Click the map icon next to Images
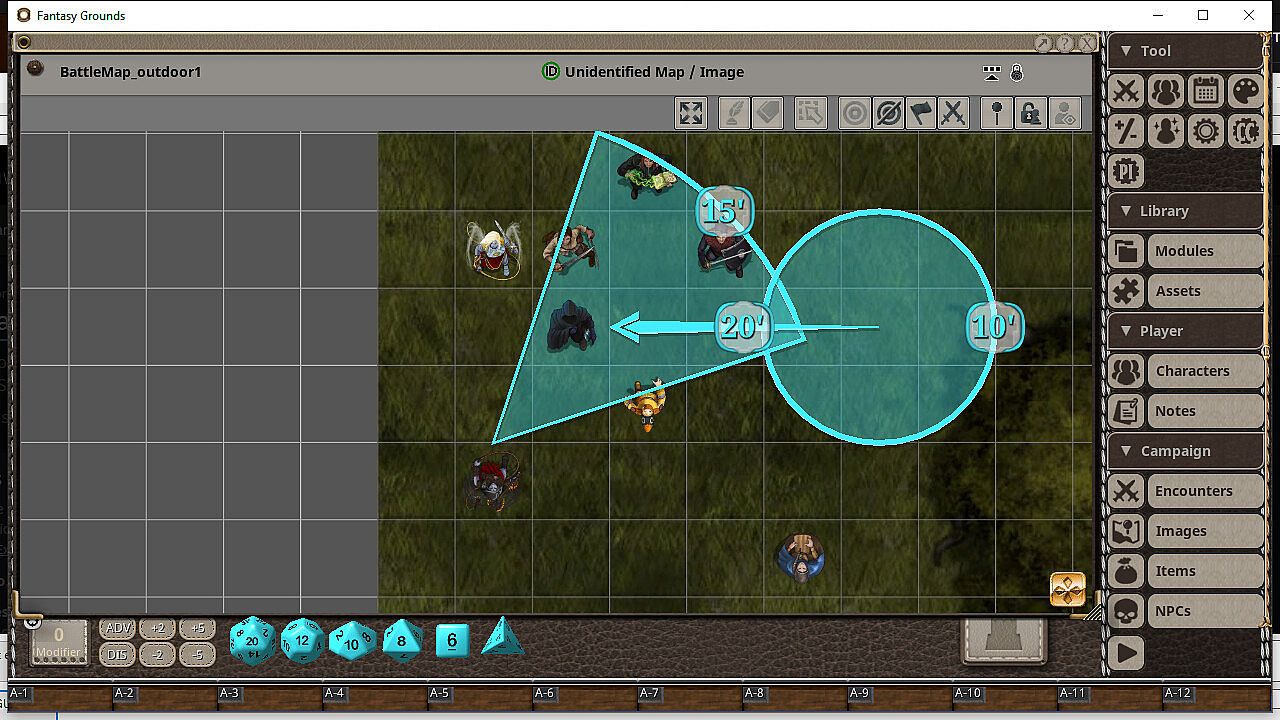The height and width of the screenshot is (720, 1280). [x=1126, y=531]
